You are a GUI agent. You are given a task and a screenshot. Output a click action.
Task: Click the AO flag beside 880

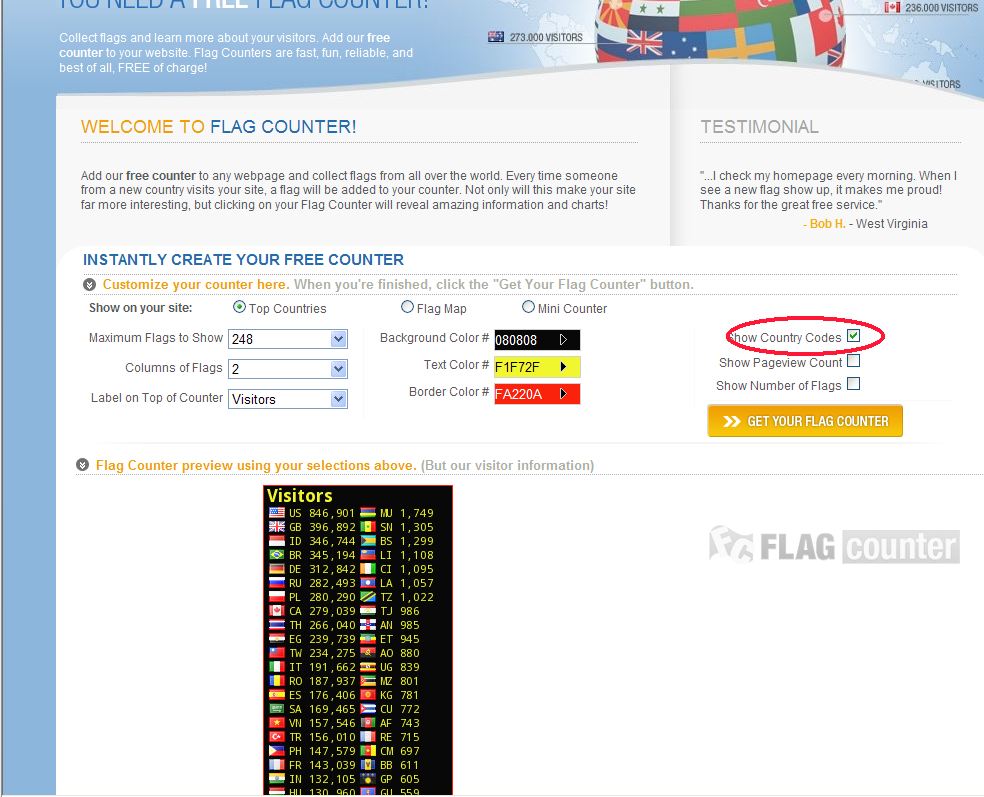[368, 653]
